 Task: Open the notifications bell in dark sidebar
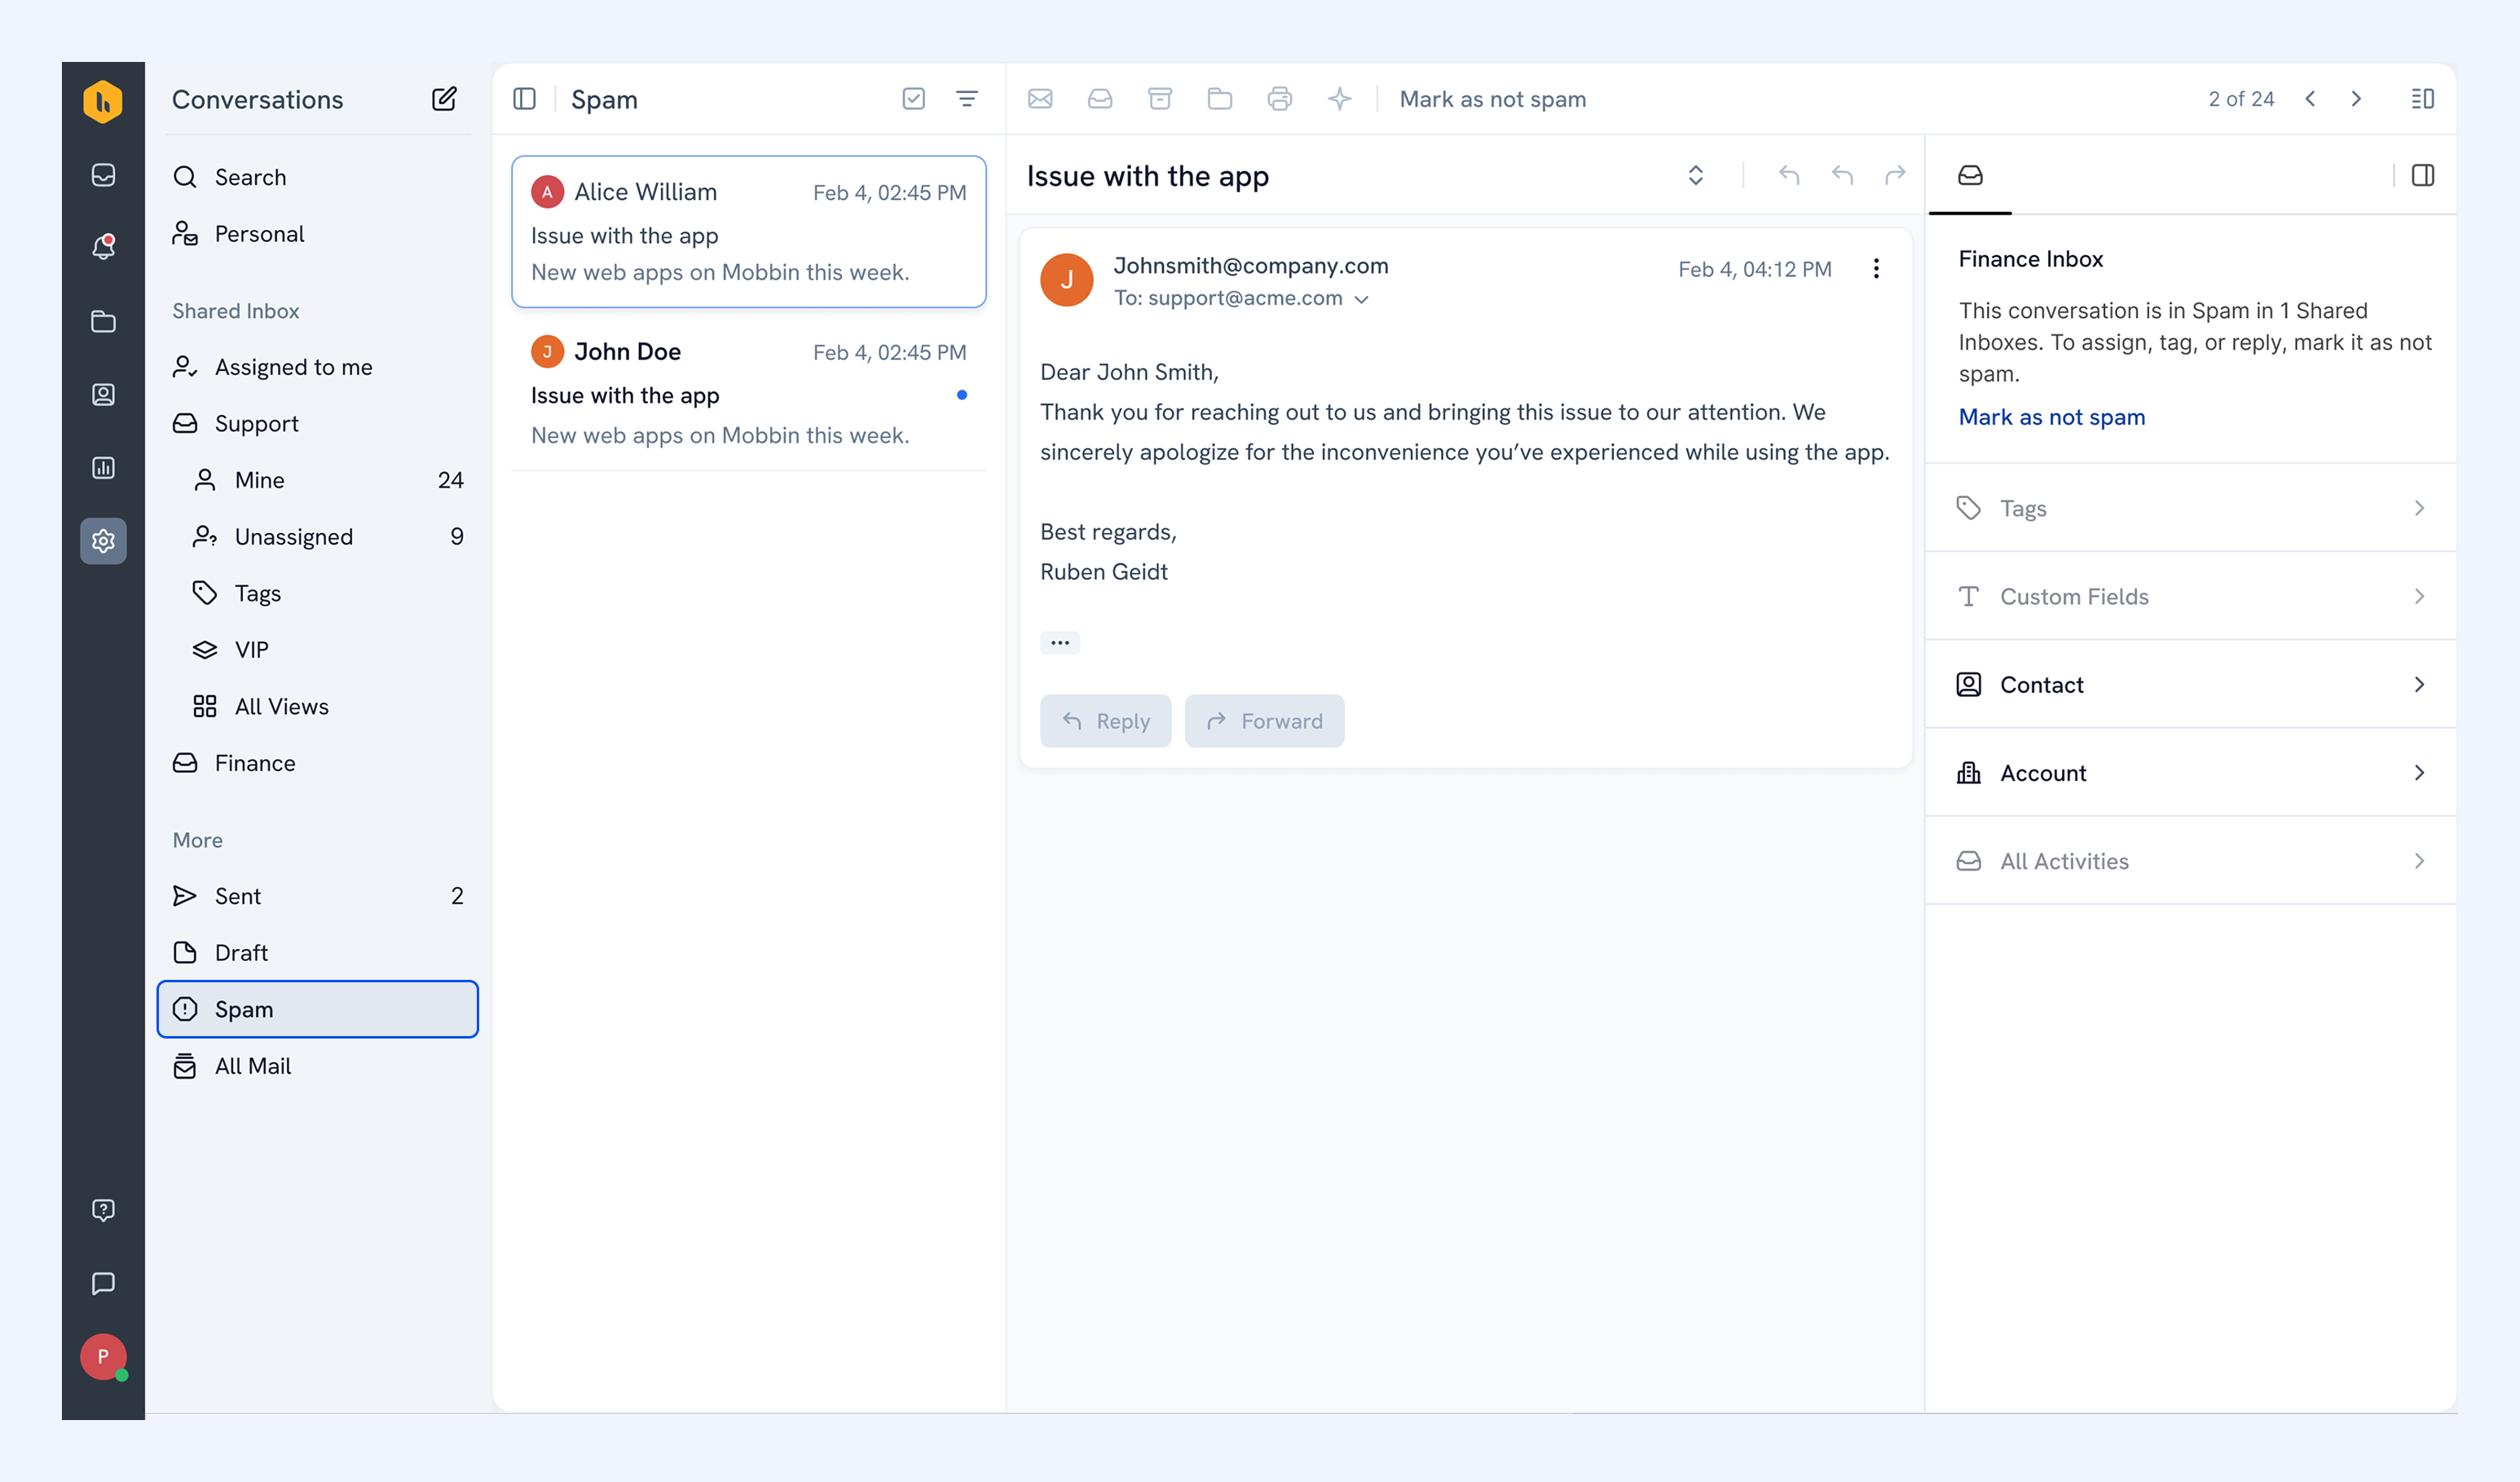point(103,247)
